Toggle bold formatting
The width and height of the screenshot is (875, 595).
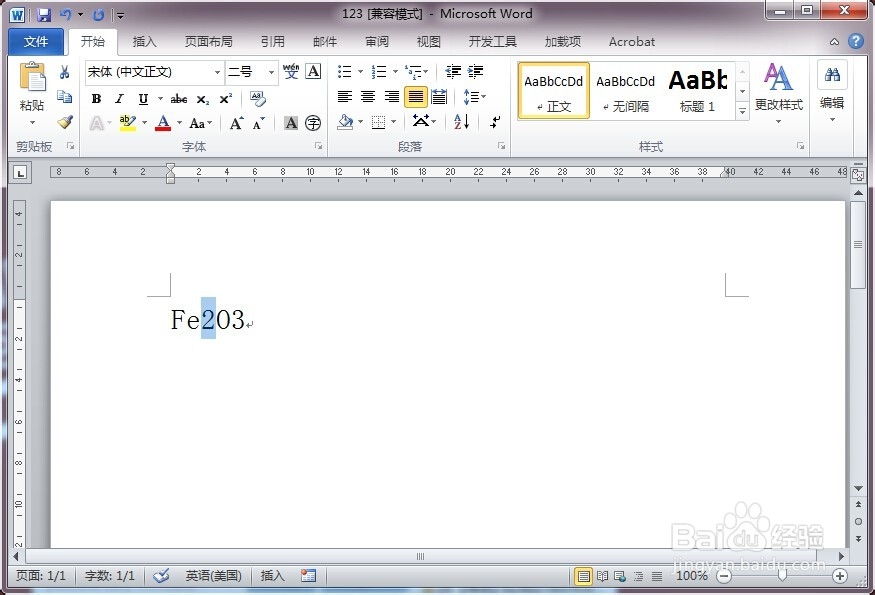(x=96, y=99)
